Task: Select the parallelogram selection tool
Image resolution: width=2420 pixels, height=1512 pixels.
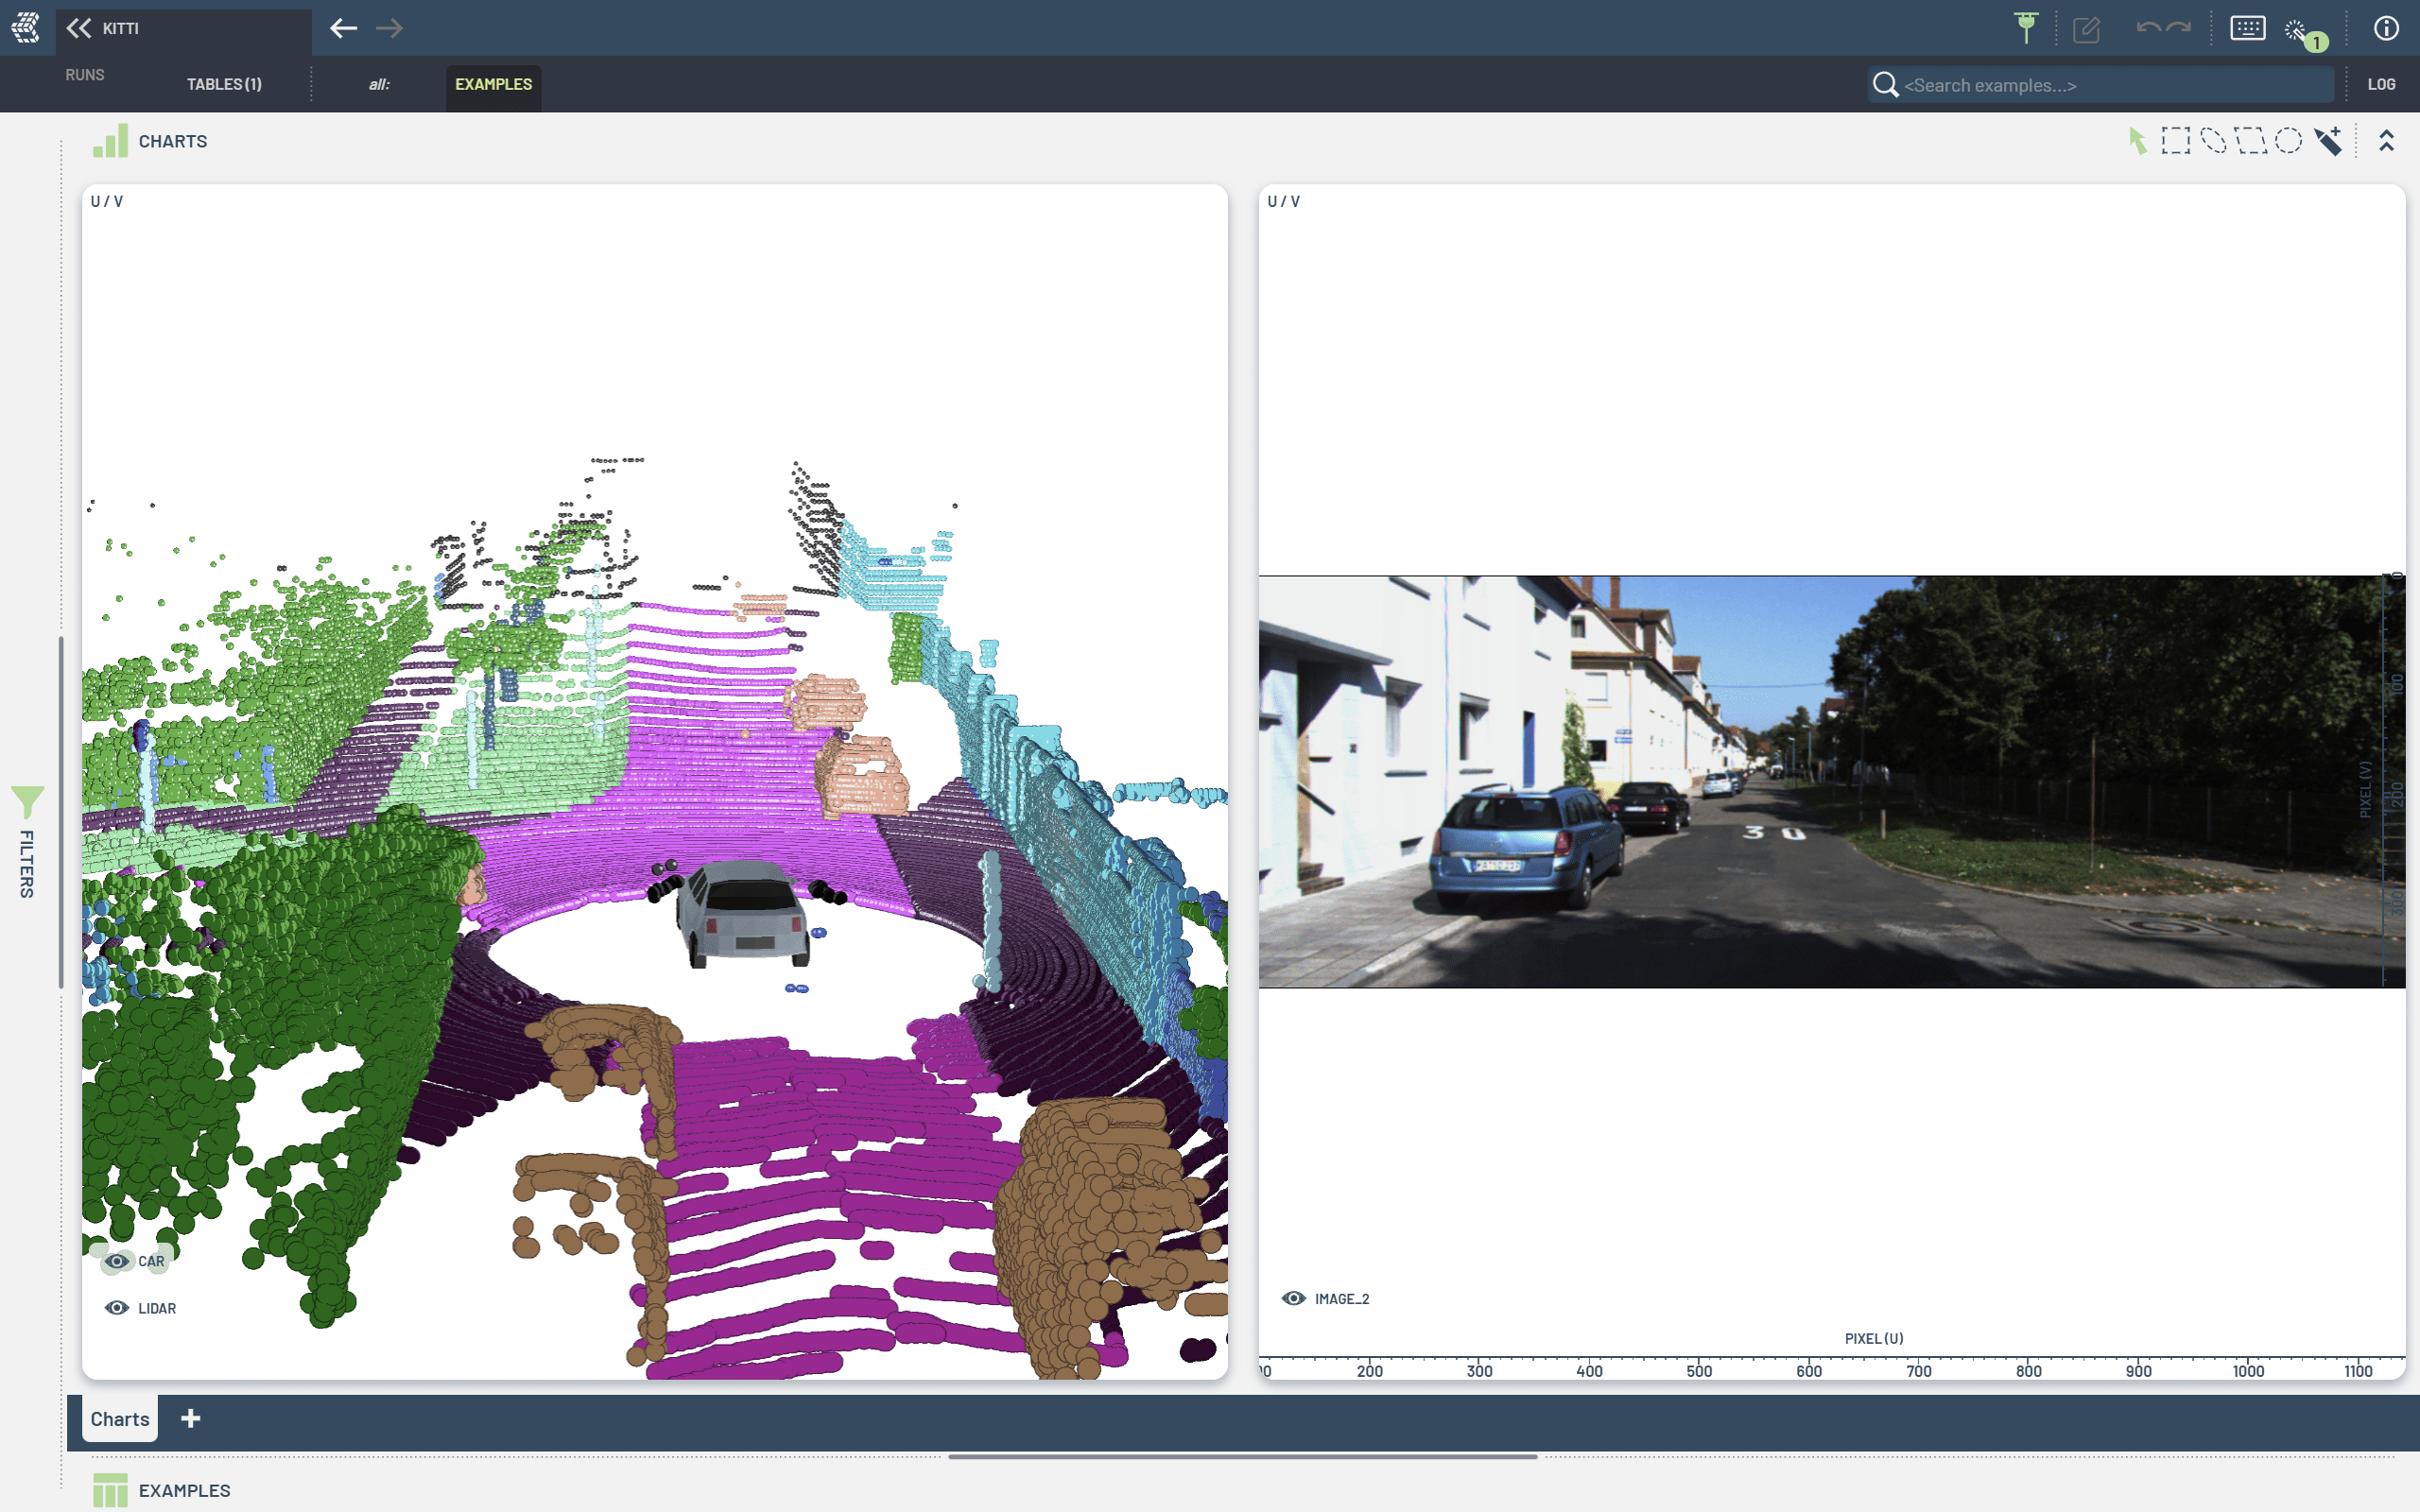Action: (2250, 141)
